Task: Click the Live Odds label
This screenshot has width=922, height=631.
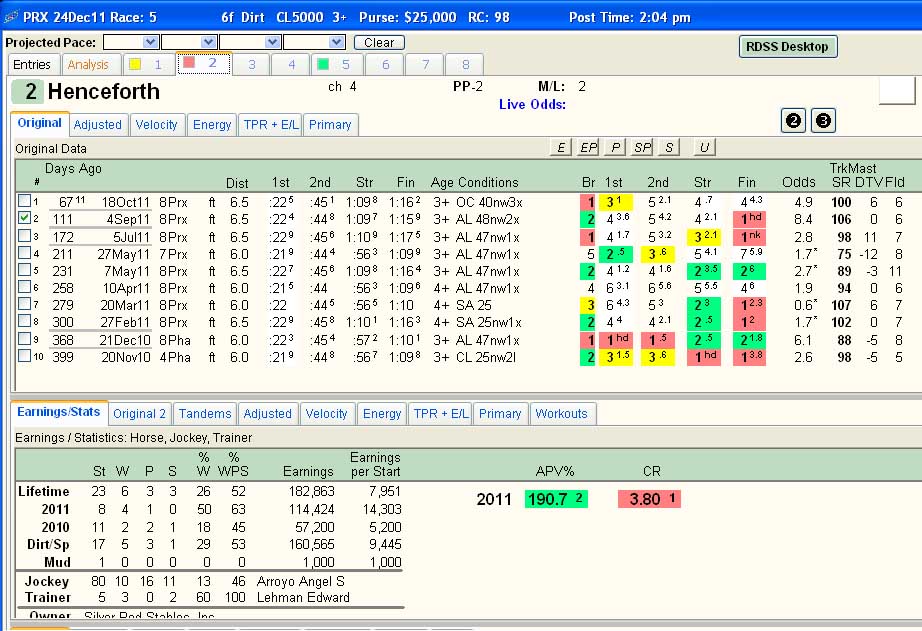Action: pyautogui.click(x=532, y=105)
